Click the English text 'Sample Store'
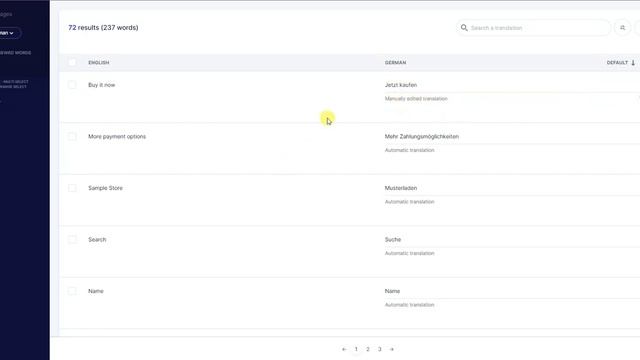This screenshot has height=360, width=640. (x=105, y=188)
